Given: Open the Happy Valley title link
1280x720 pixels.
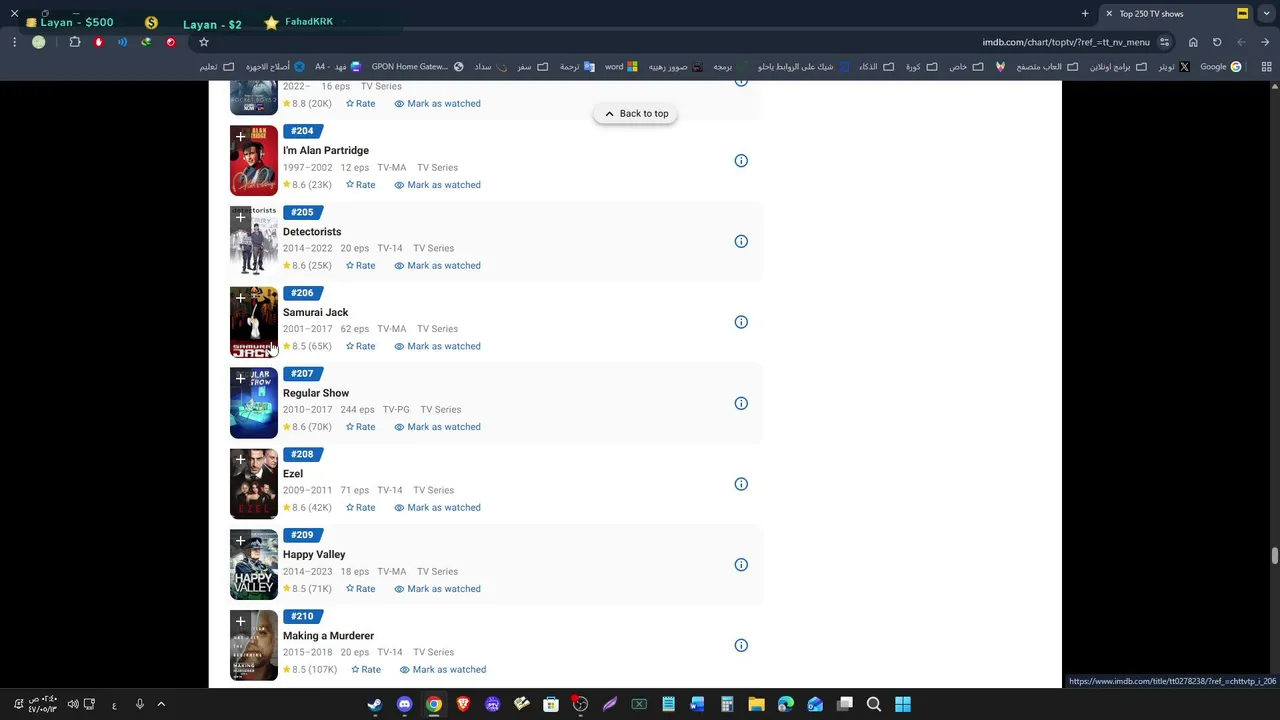Looking at the screenshot, I should pyautogui.click(x=314, y=554).
